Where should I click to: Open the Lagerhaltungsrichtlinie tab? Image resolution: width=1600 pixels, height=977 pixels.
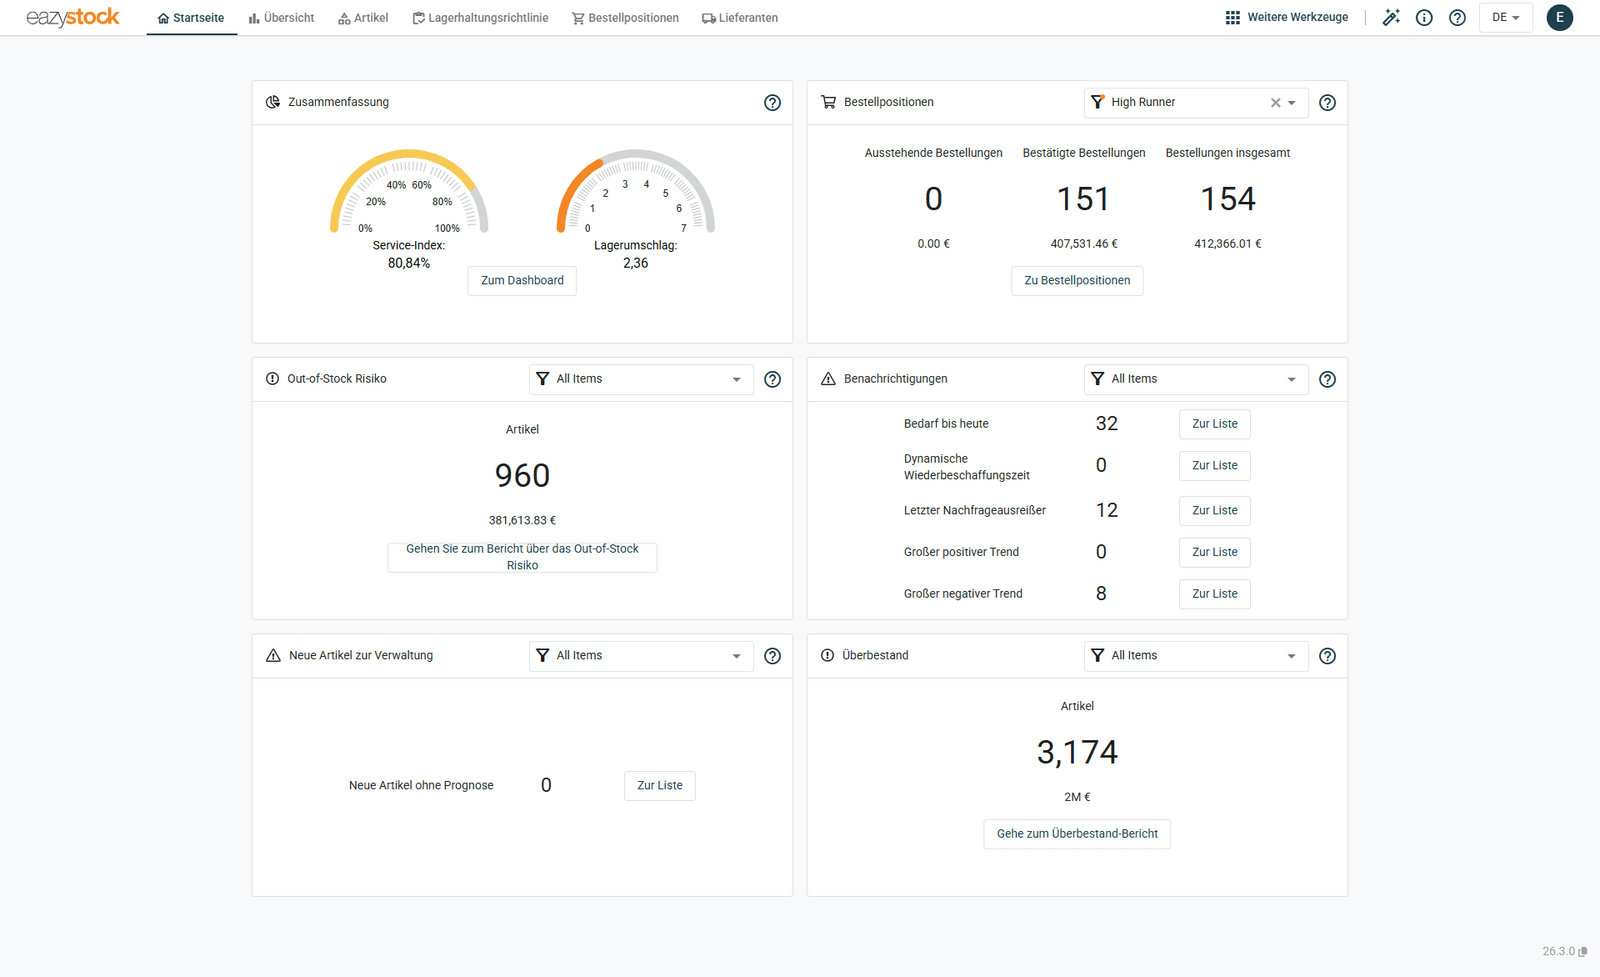coord(480,18)
